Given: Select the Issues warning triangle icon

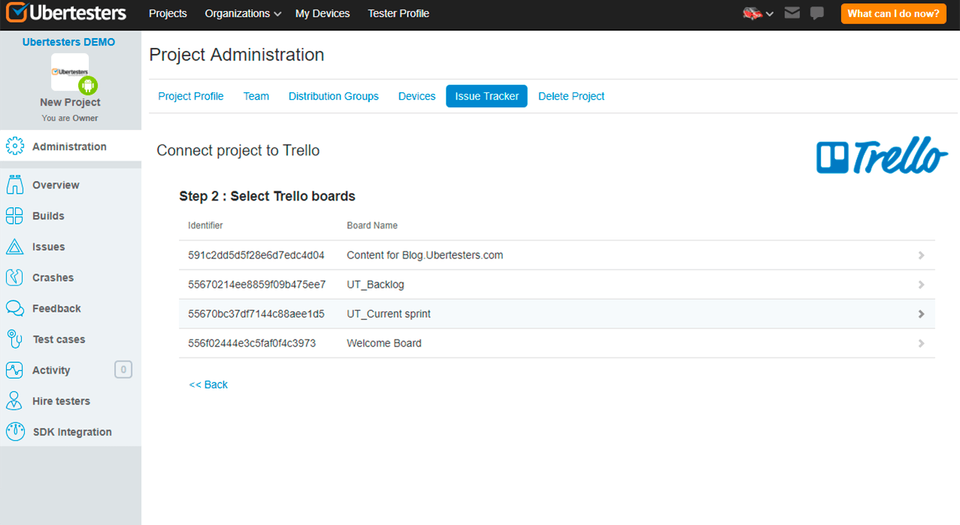Looking at the screenshot, I should coord(15,247).
